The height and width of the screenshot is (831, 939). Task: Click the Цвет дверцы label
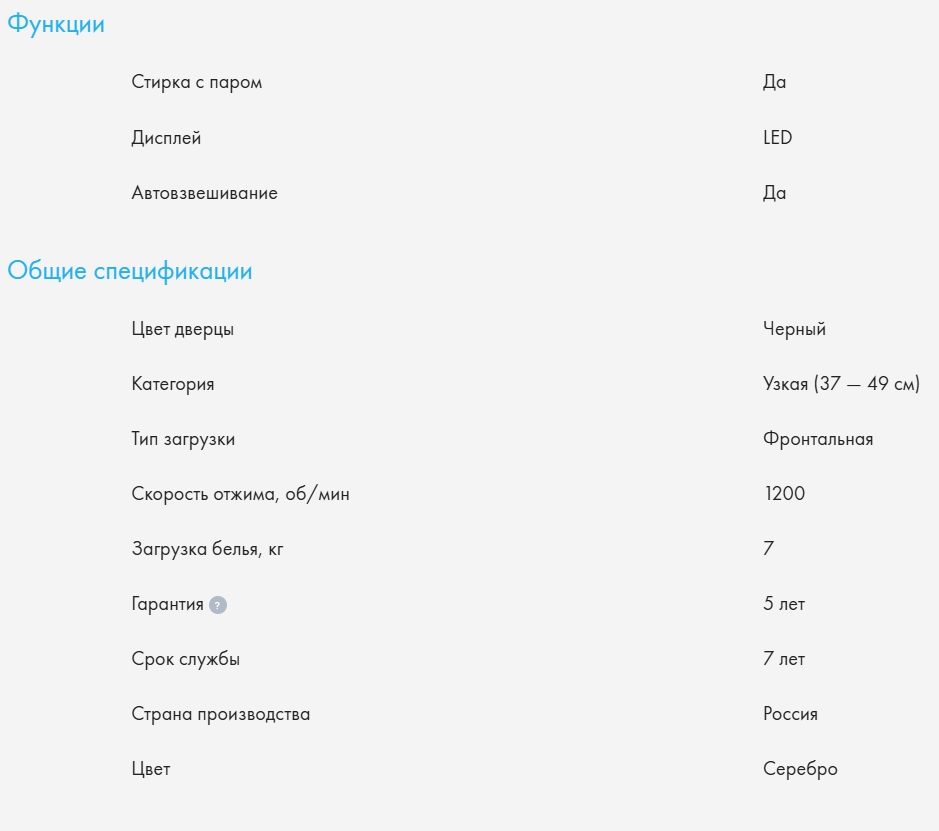click(183, 329)
